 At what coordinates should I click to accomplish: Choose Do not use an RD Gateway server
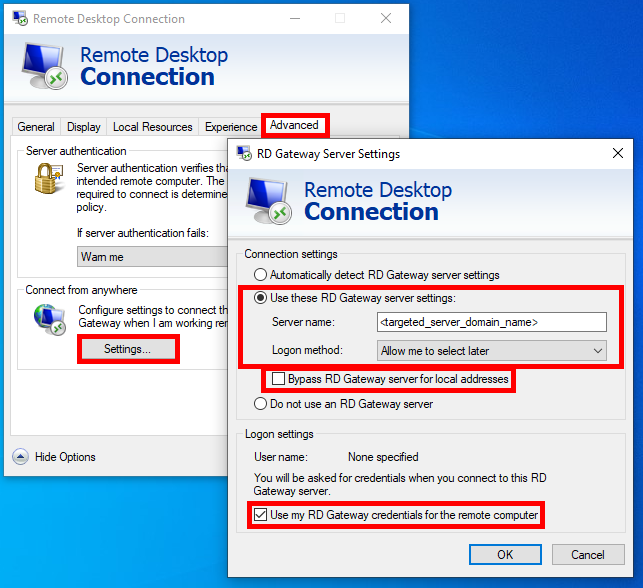pos(261,404)
